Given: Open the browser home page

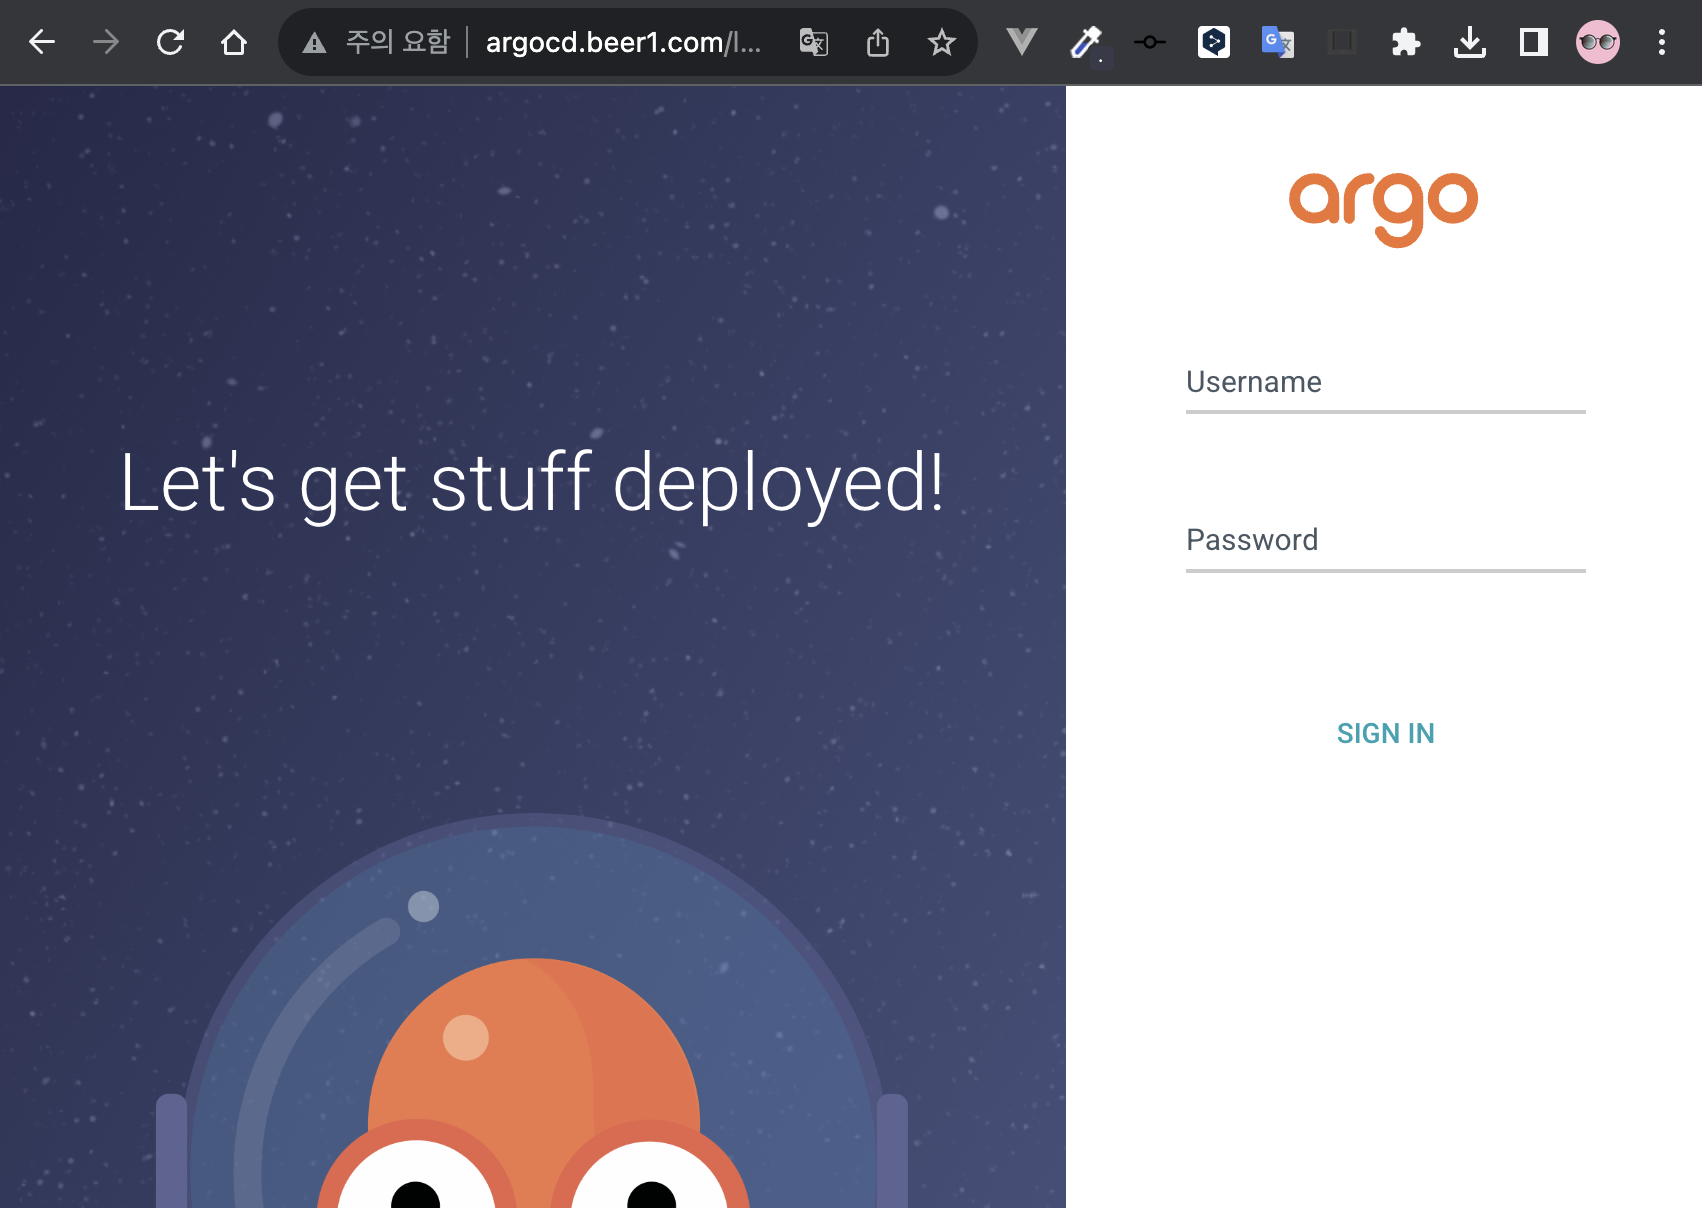Looking at the screenshot, I should click(234, 42).
